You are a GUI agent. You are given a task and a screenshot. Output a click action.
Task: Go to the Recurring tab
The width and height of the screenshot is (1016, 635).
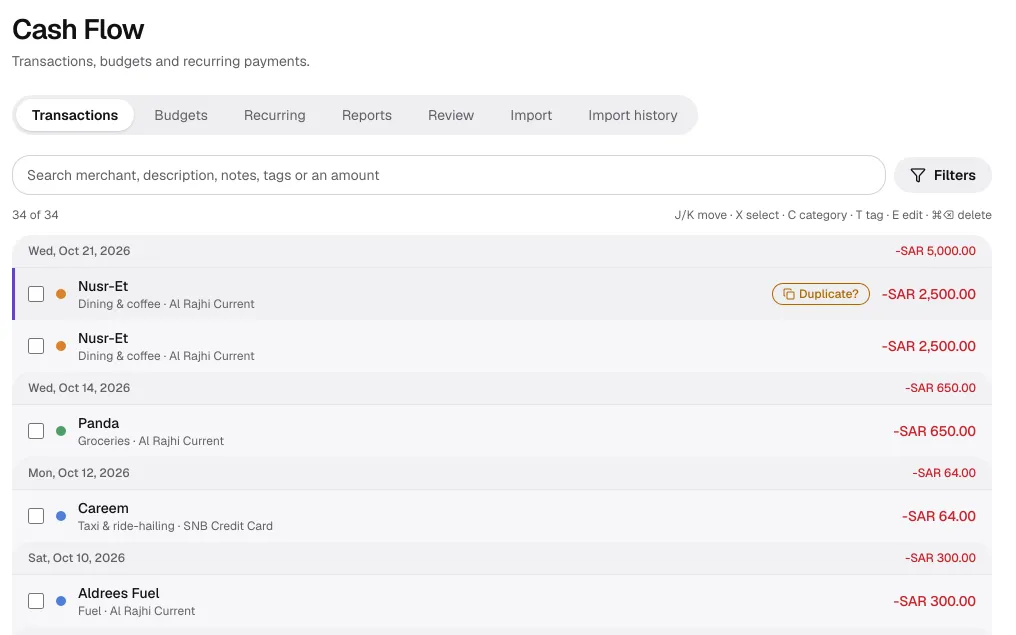point(275,115)
